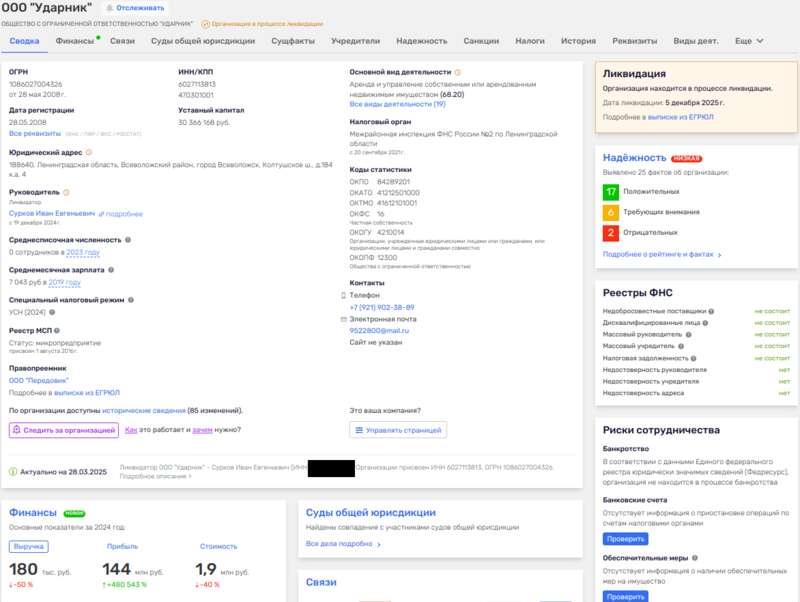Viewport: 800px width, 602px height.
Task: Open the Финансы tab
Action: click(x=75, y=41)
